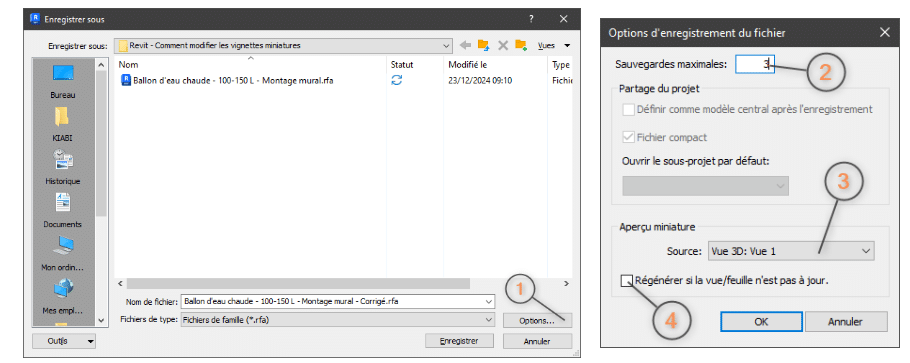Open the disabled sous-projet par défaut dropdown
The image size is (910, 363).
coord(706,186)
